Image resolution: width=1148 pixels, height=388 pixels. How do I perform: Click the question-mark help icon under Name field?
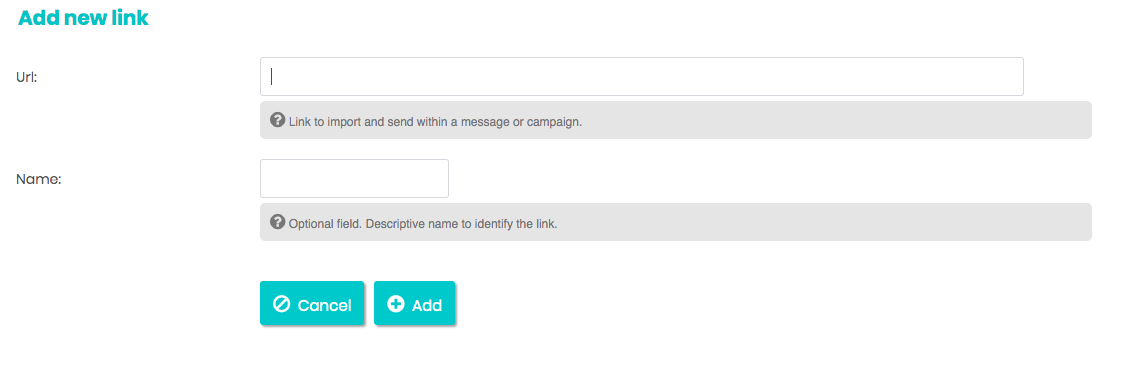coord(277,222)
